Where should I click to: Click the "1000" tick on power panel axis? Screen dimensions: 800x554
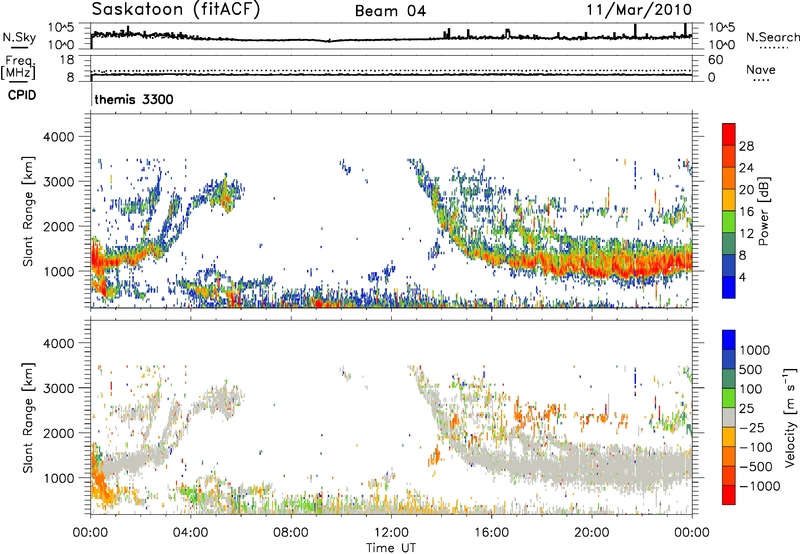click(58, 271)
